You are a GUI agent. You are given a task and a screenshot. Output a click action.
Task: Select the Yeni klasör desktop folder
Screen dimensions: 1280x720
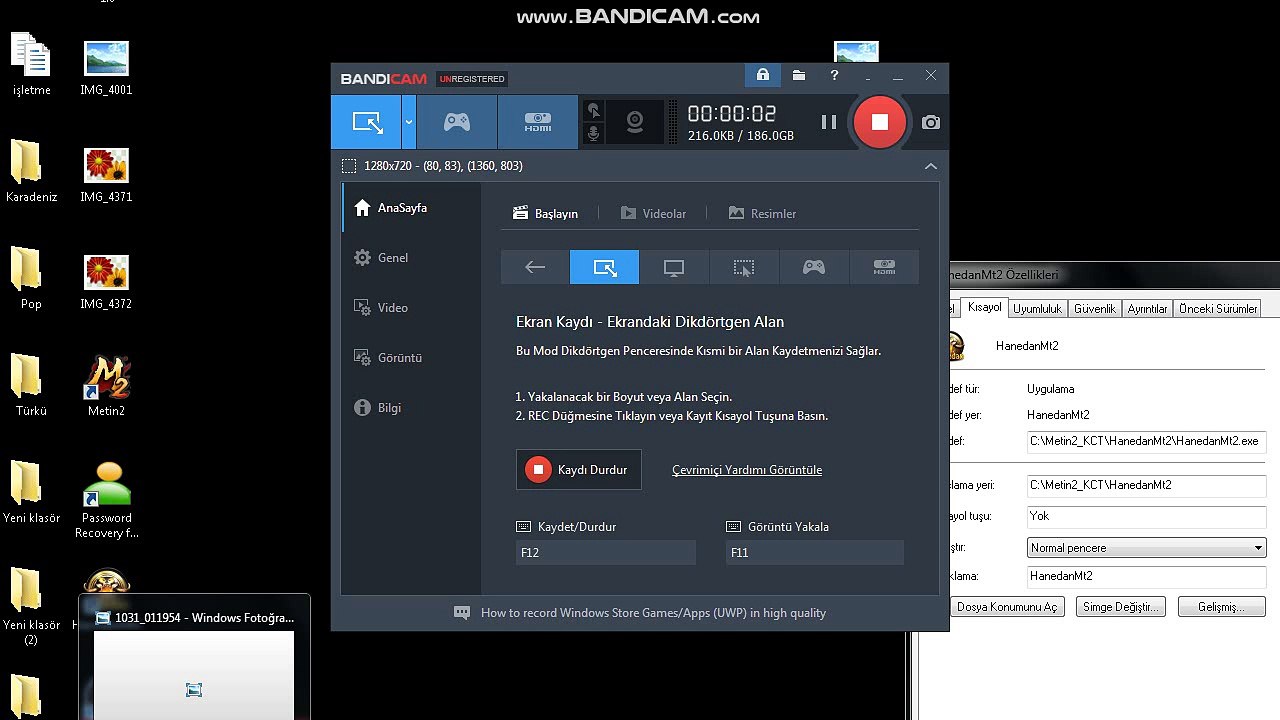[31, 492]
